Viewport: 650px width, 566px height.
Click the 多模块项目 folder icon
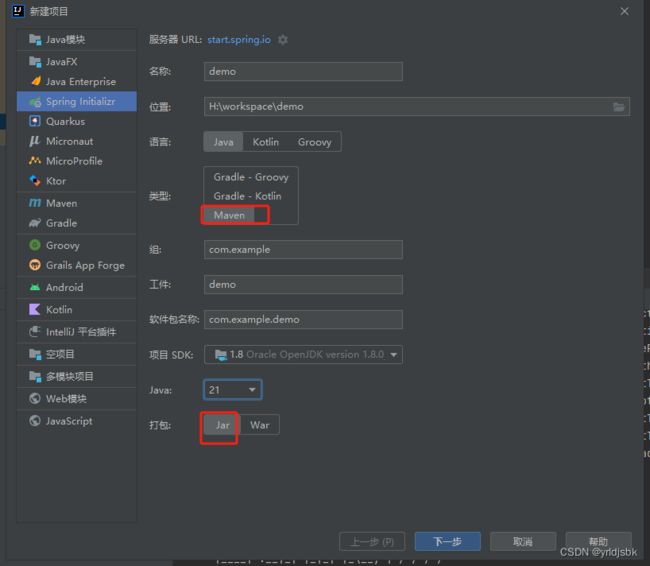[x=35, y=377]
